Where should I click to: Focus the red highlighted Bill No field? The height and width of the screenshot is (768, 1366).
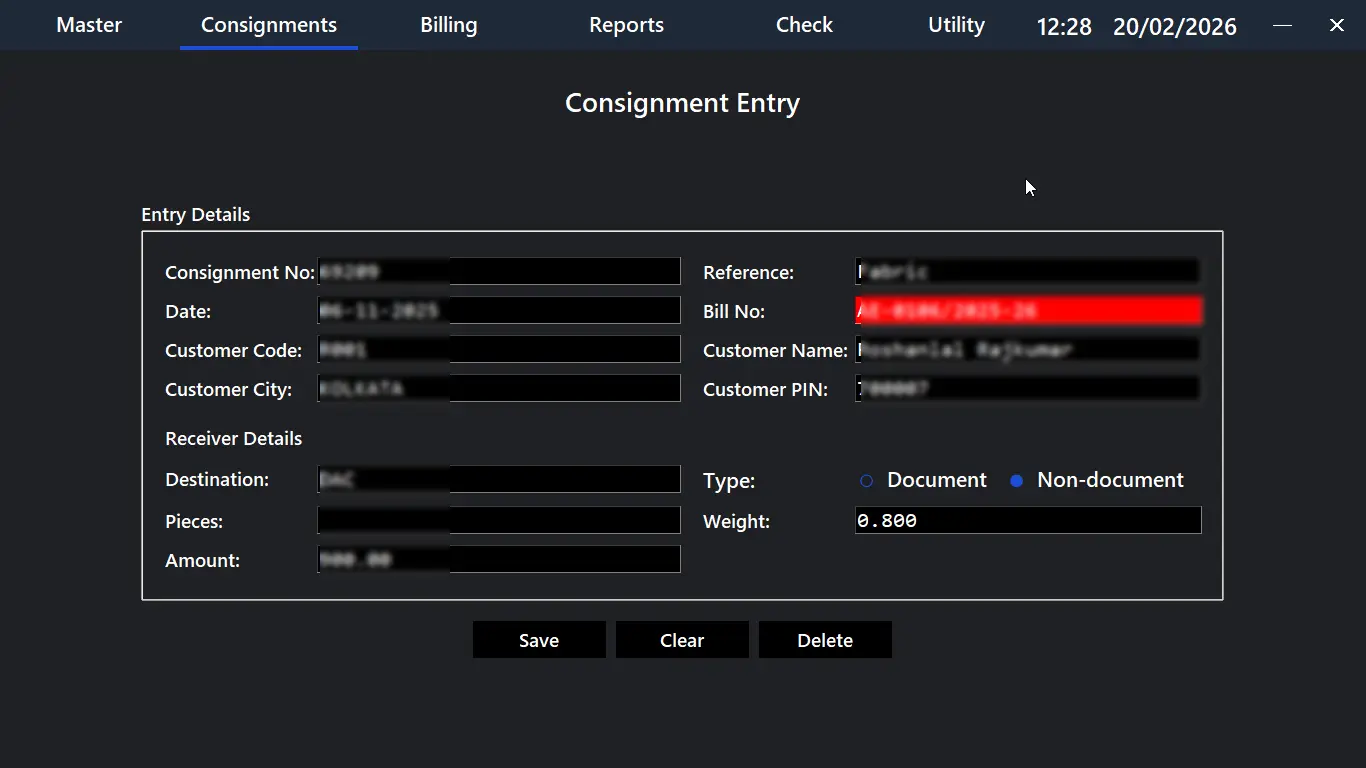point(1027,311)
